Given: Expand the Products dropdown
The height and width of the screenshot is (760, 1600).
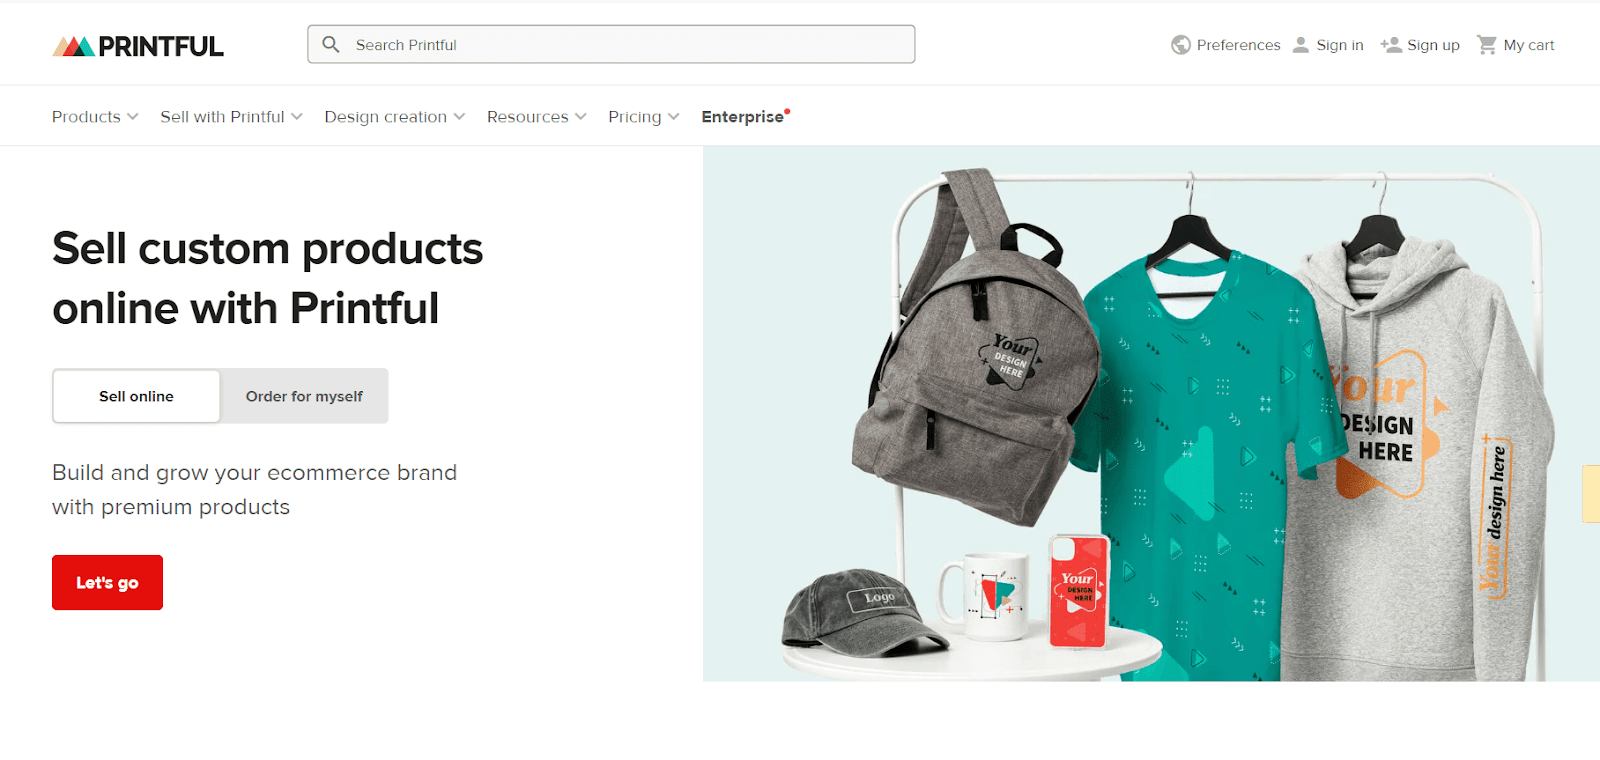Looking at the screenshot, I should tap(95, 117).
